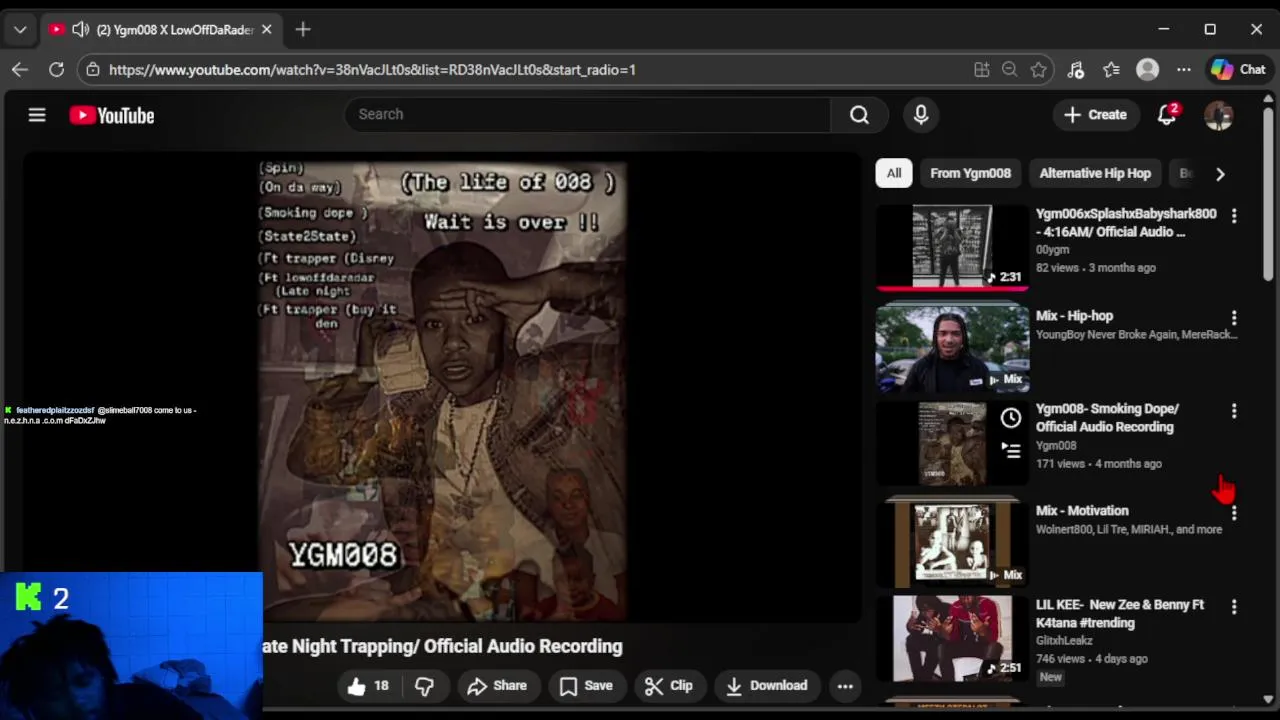Click the browser address bar URL
Image resolution: width=1280 pixels, height=720 pixels.
[372, 70]
